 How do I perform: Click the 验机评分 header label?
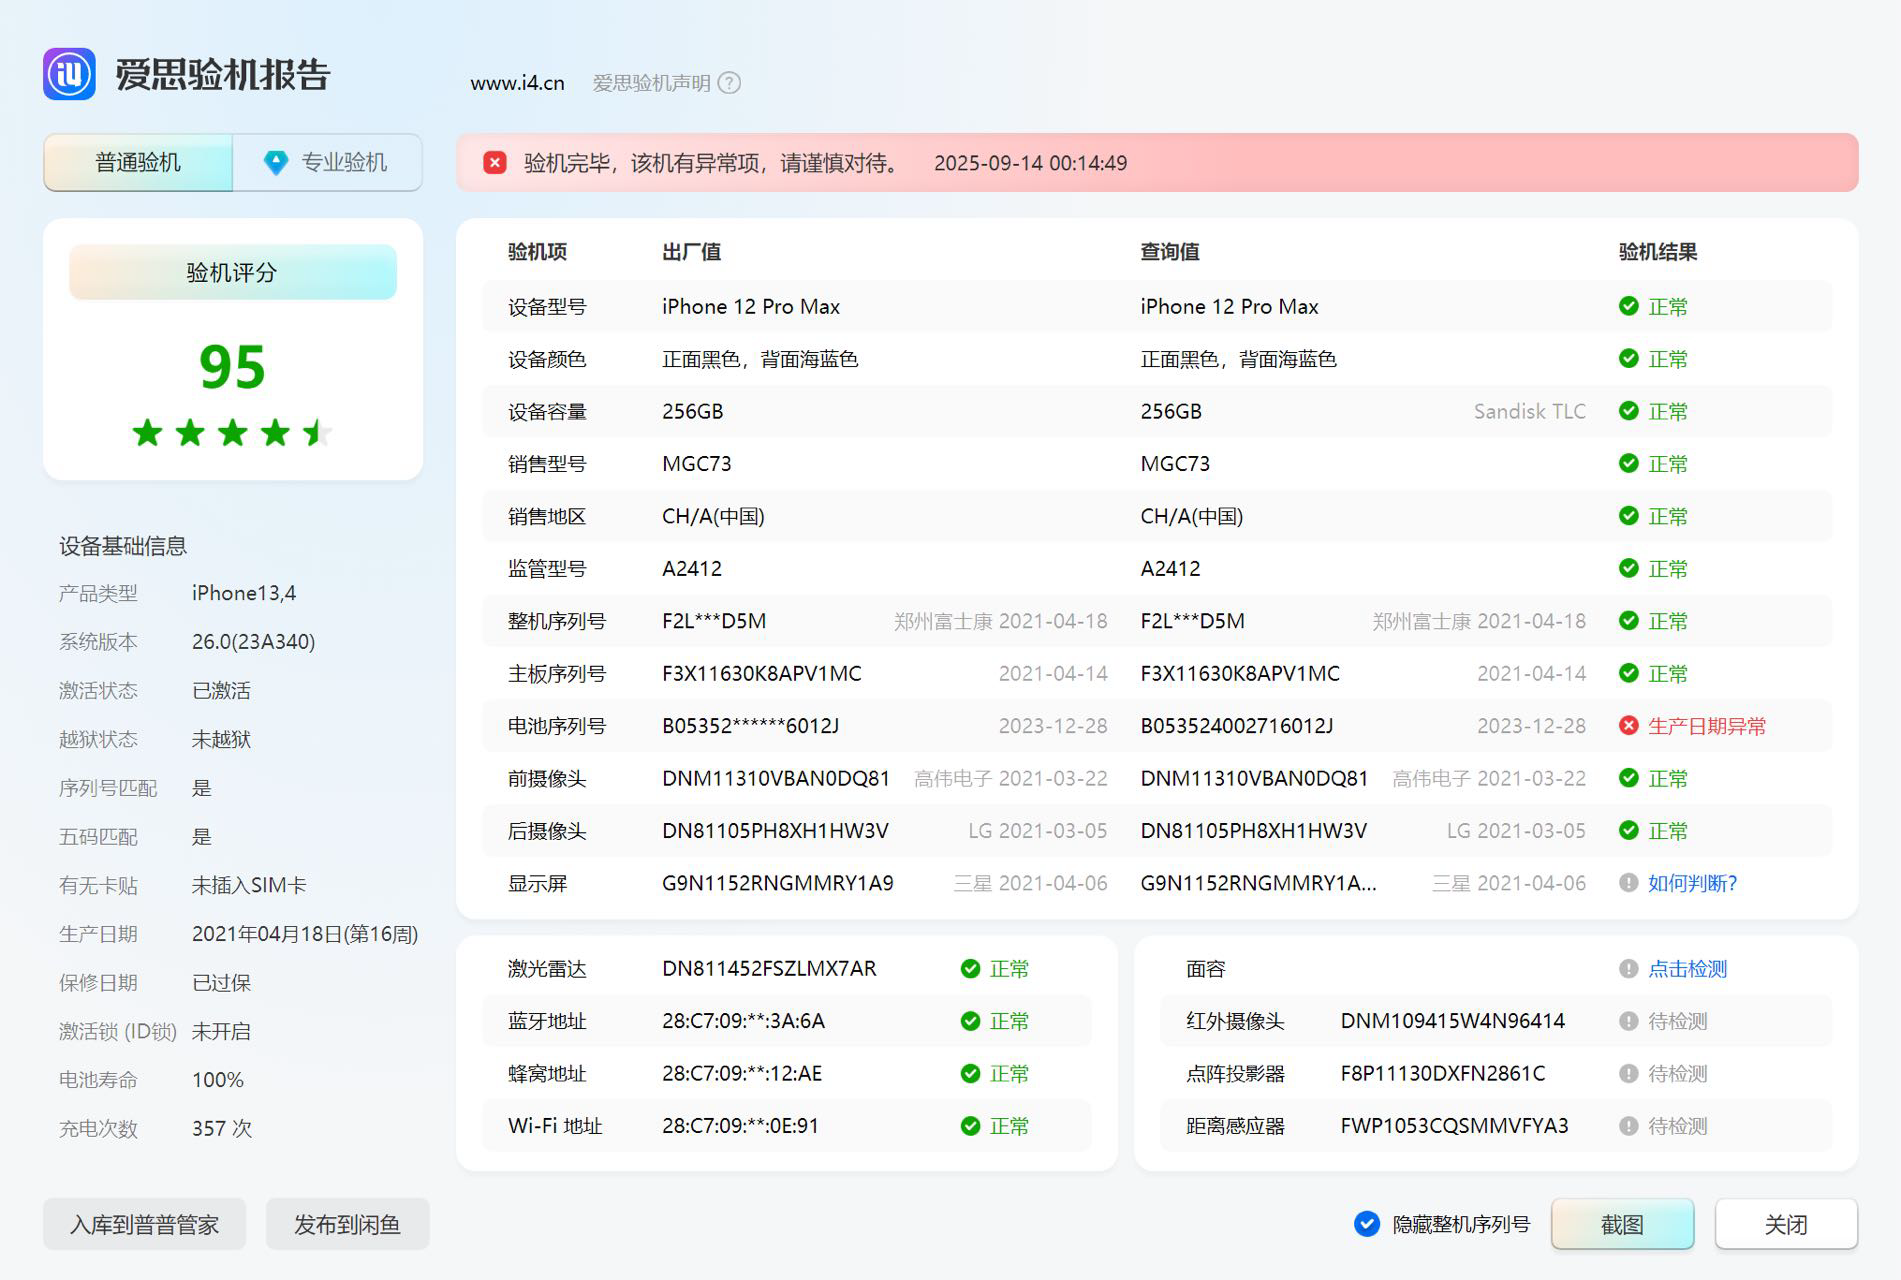(x=232, y=272)
